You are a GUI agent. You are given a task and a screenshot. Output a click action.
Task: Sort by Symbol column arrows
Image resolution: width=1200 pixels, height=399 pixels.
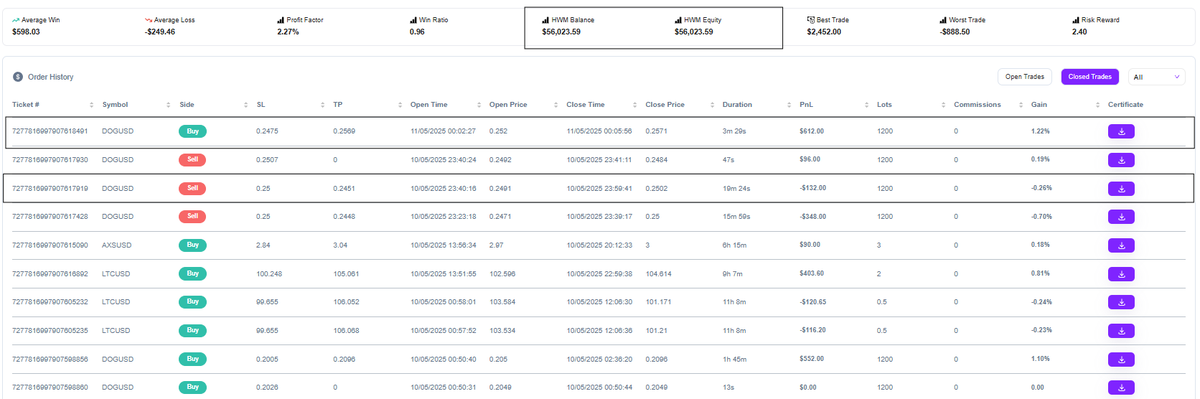click(169, 104)
